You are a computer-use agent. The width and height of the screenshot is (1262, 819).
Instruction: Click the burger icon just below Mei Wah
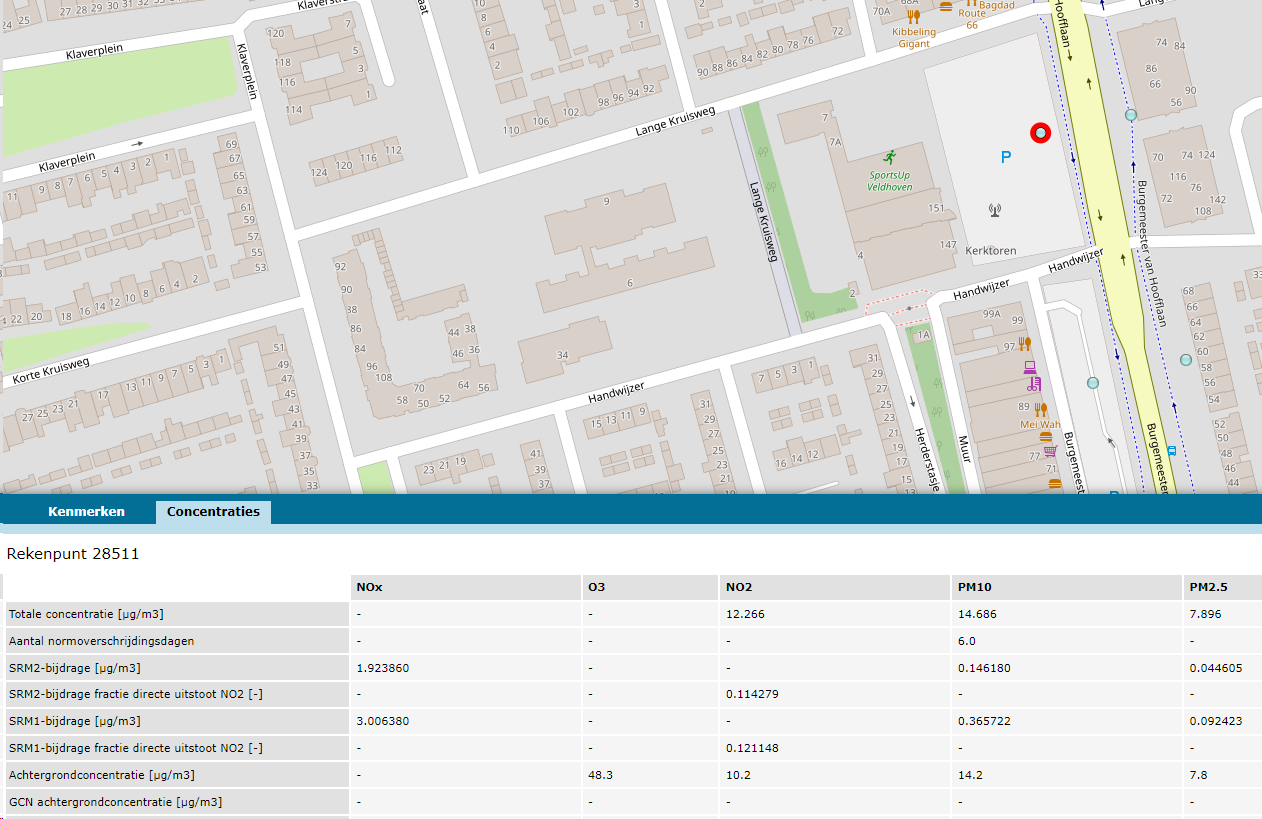pos(1046,437)
